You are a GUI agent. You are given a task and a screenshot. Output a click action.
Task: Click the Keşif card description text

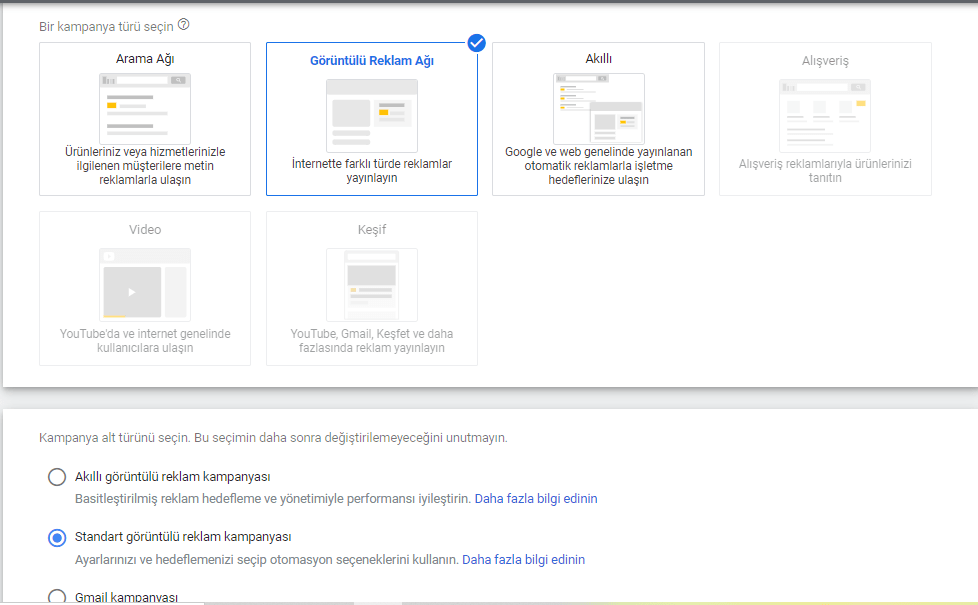pos(371,341)
